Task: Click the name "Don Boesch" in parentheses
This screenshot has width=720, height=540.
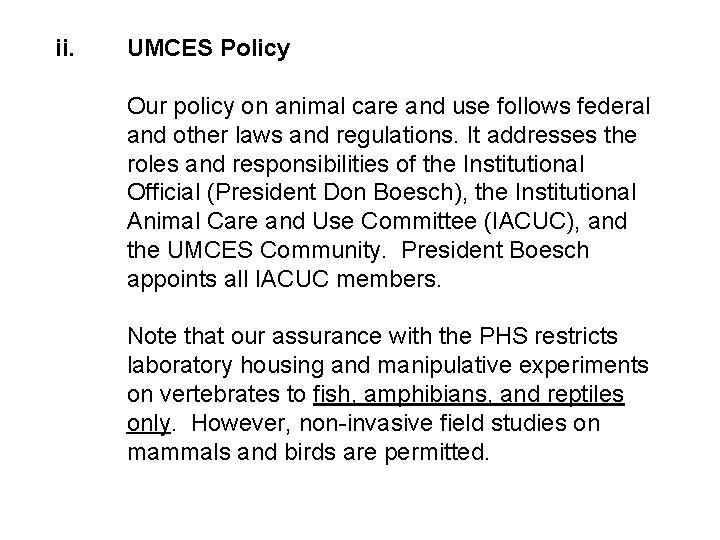Action: point(388,192)
